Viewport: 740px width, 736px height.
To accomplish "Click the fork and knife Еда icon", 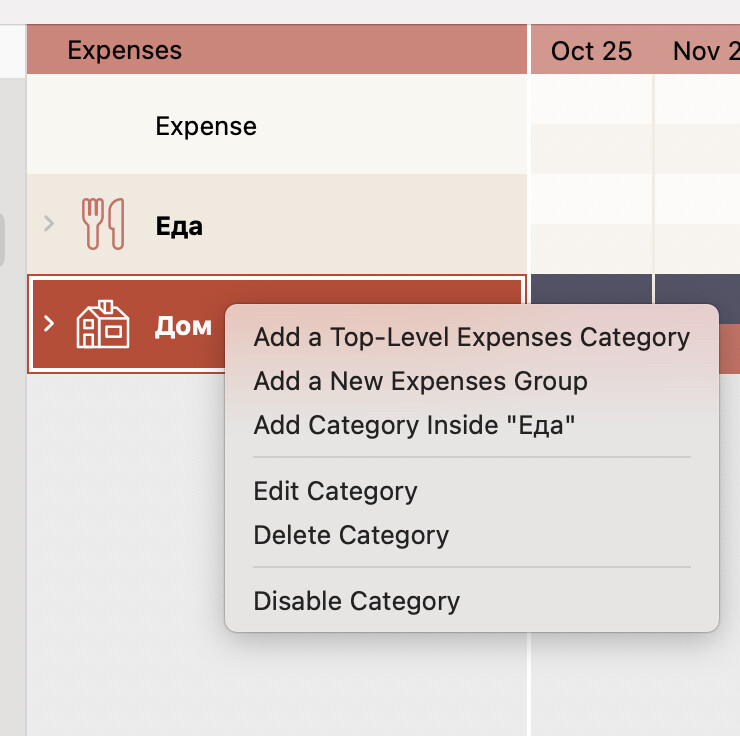I will 102,224.
